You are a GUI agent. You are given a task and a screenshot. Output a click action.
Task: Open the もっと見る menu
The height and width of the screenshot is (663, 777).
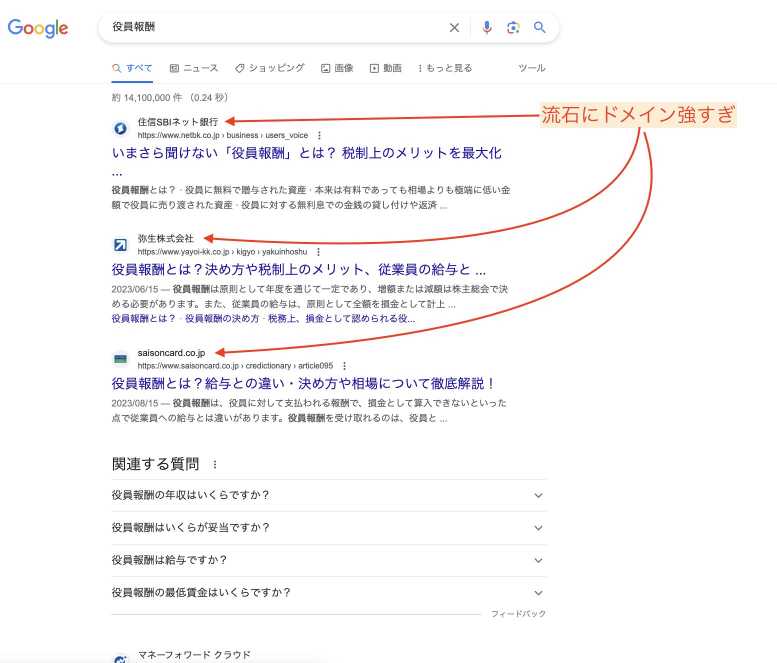coord(445,68)
